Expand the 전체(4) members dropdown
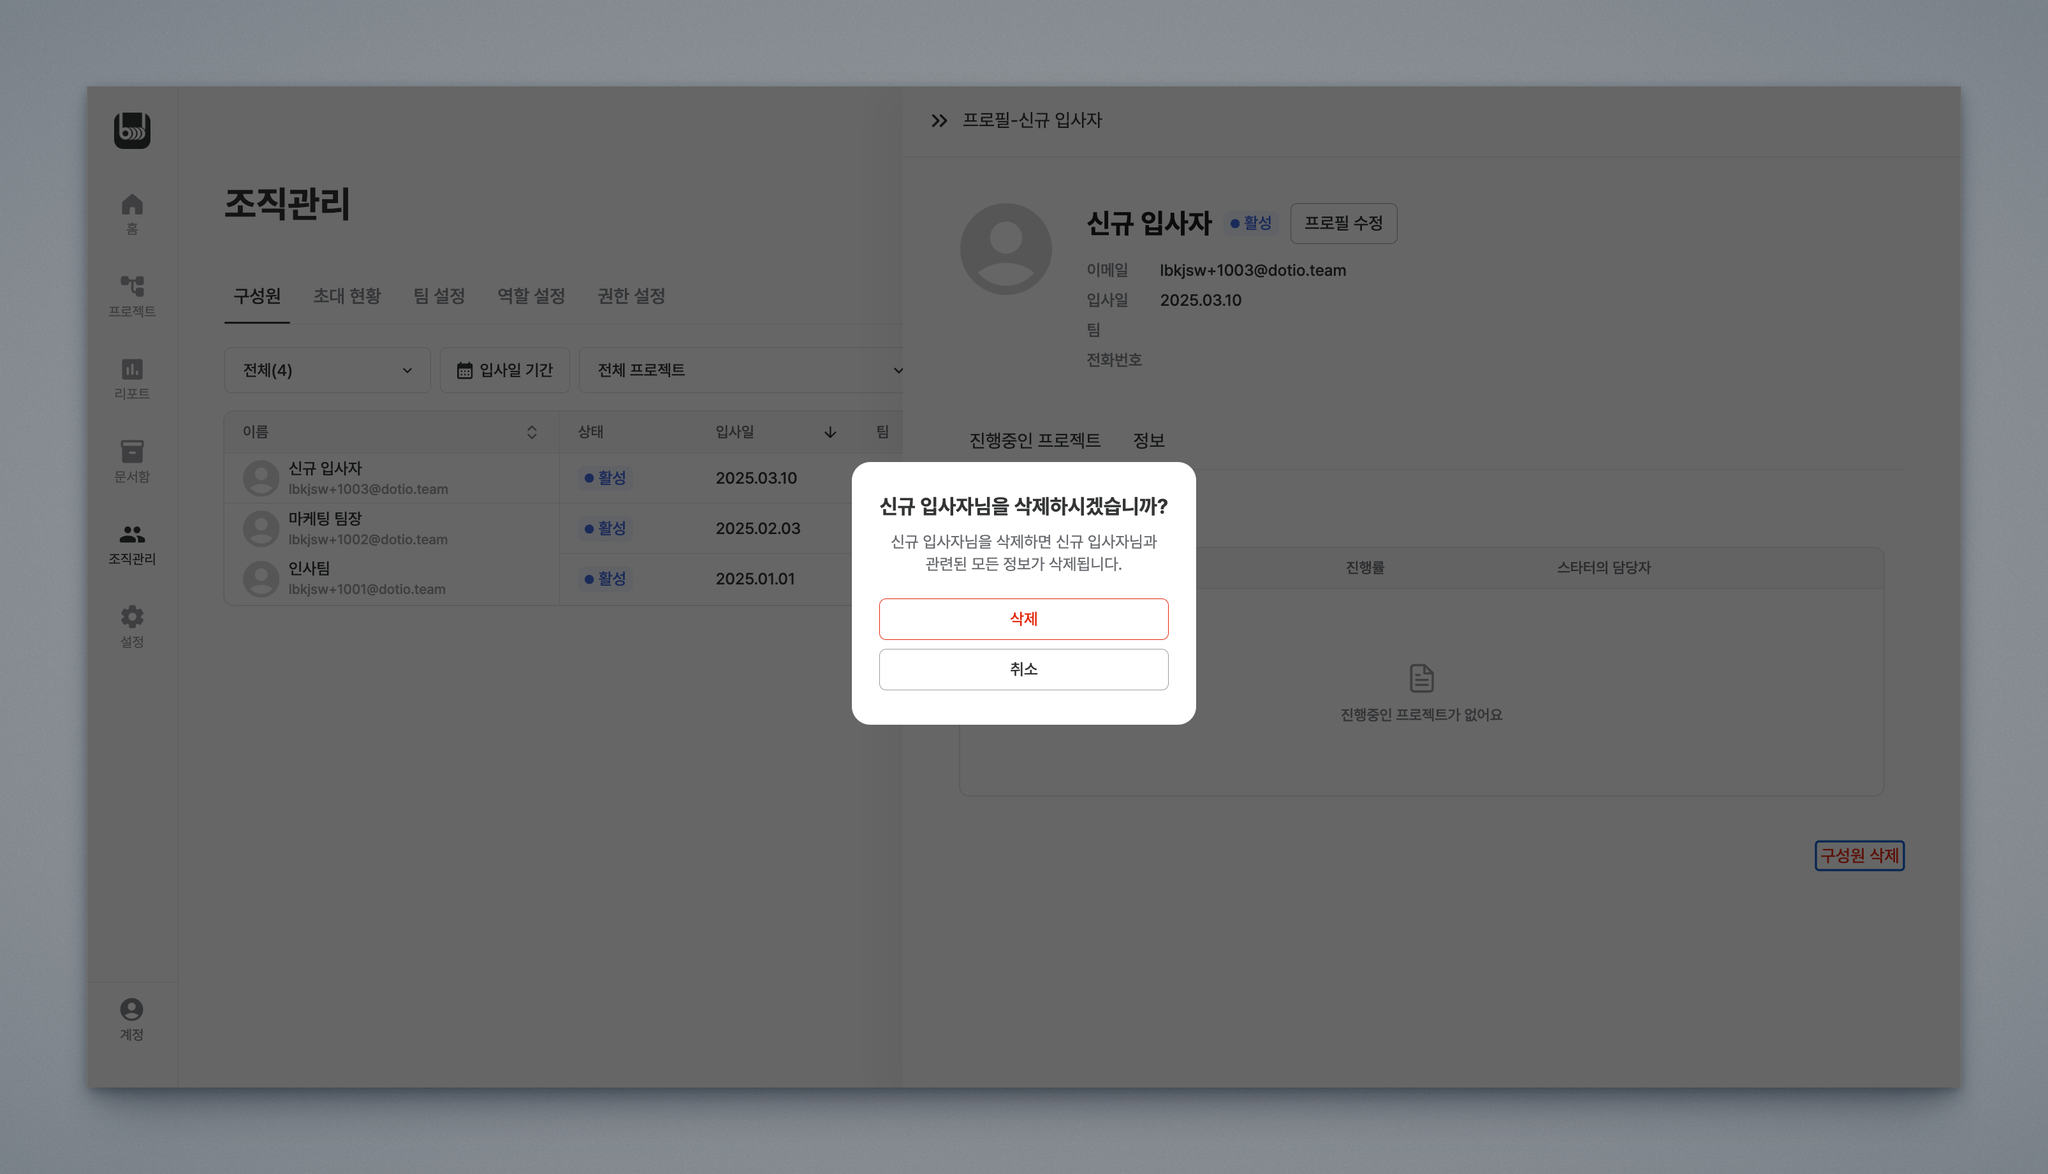The height and width of the screenshot is (1174, 2048). [327, 371]
